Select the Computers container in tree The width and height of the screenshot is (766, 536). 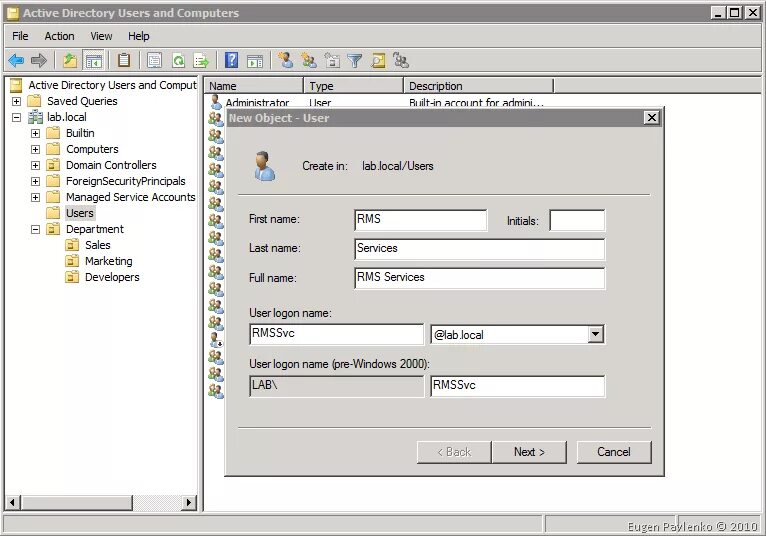pos(92,149)
